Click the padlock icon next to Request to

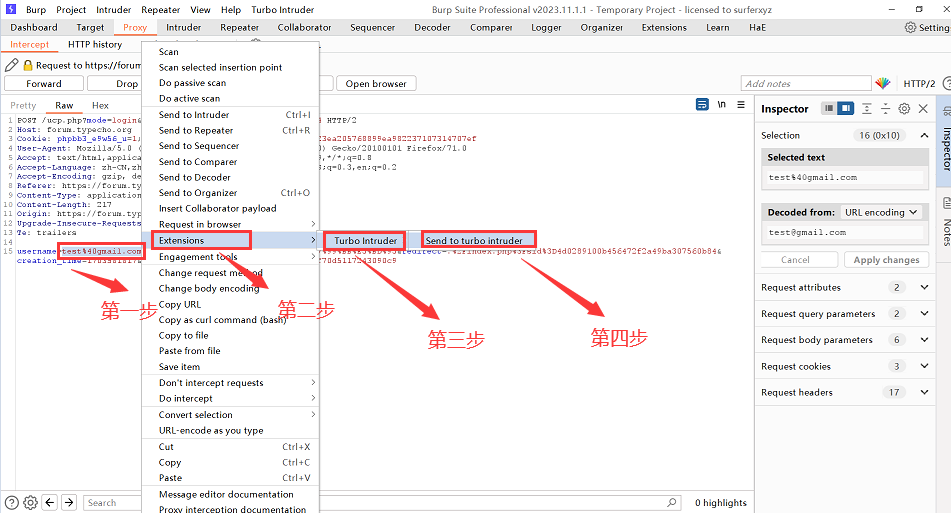pyautogui.click(x=28, y=65)
